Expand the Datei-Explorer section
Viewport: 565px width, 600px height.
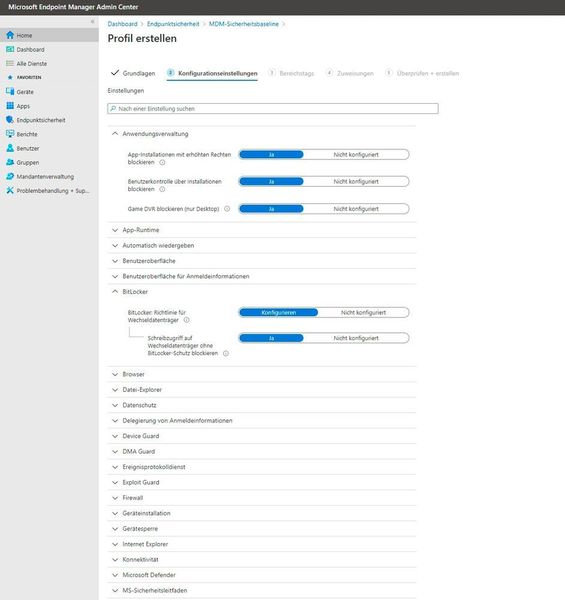click(x=262, y=390)
